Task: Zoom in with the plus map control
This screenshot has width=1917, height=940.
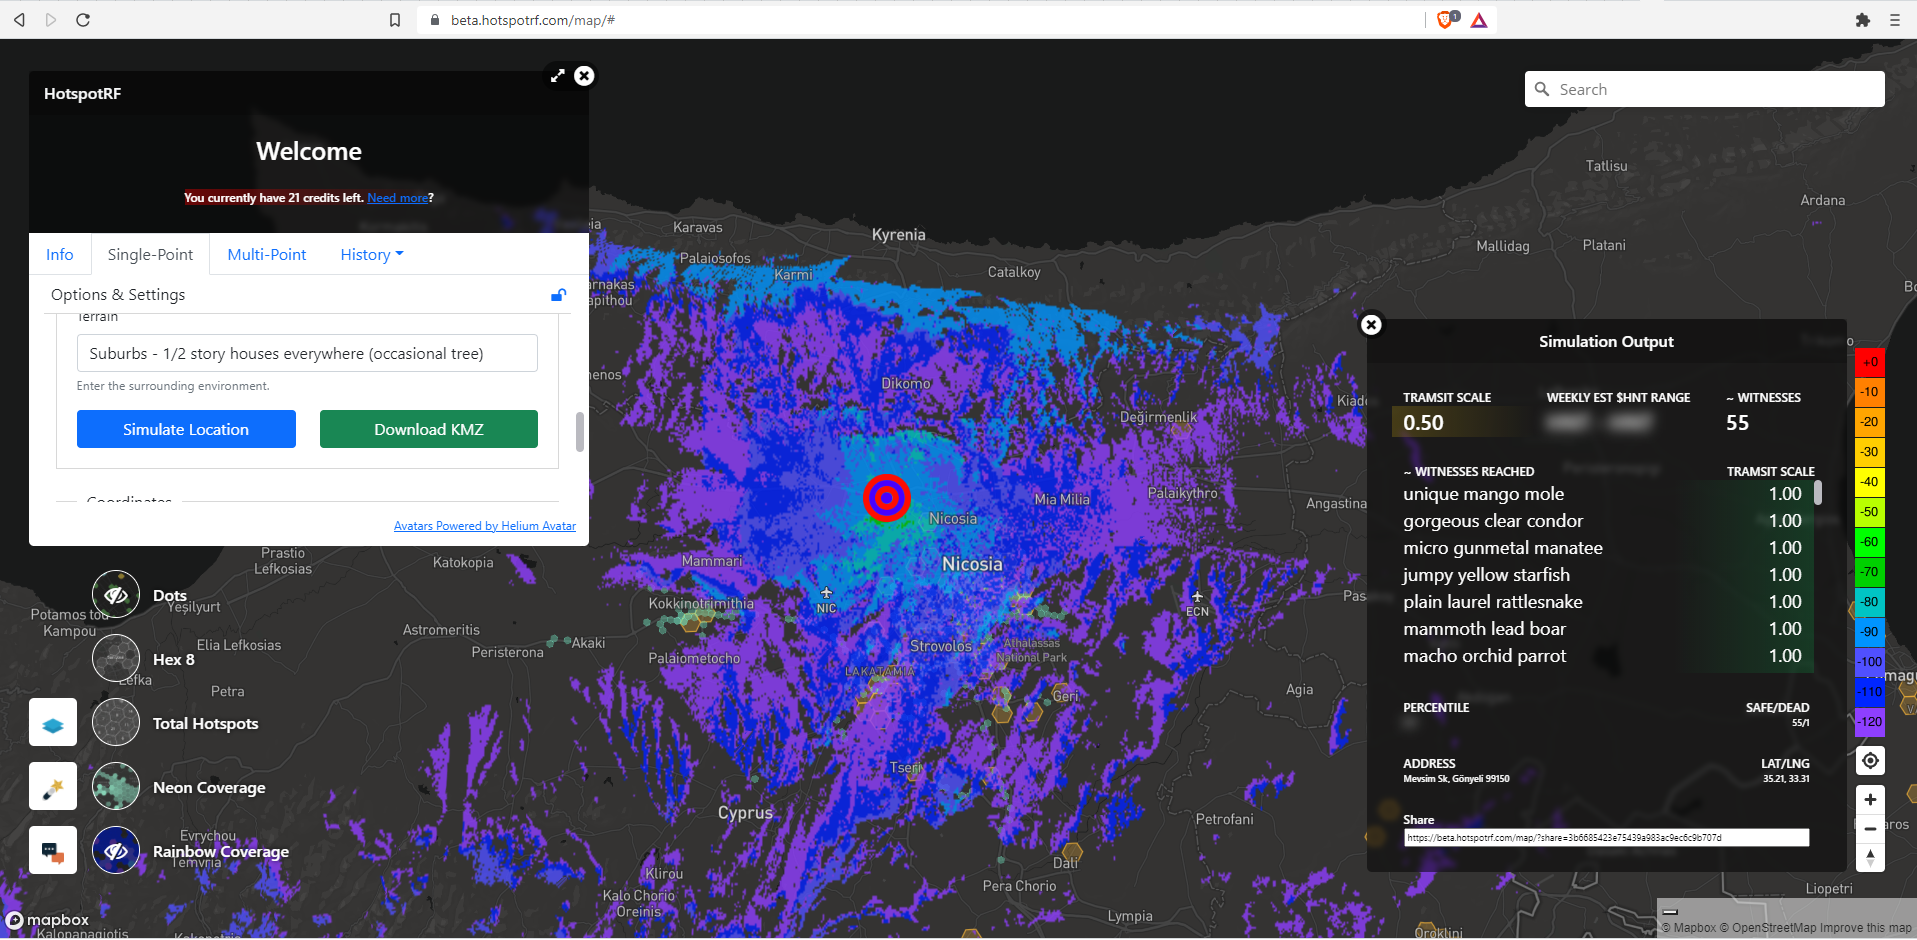Action: click(x=1870, y=799)
